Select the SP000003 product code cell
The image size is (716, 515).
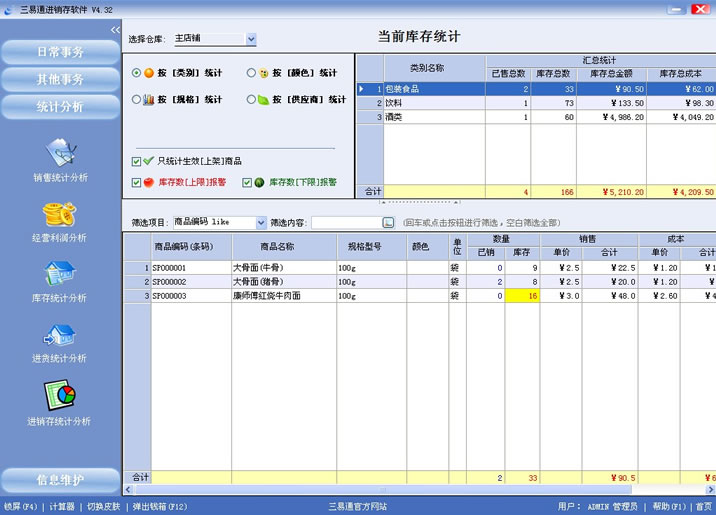pyautogui.click(x=191, y=296)
